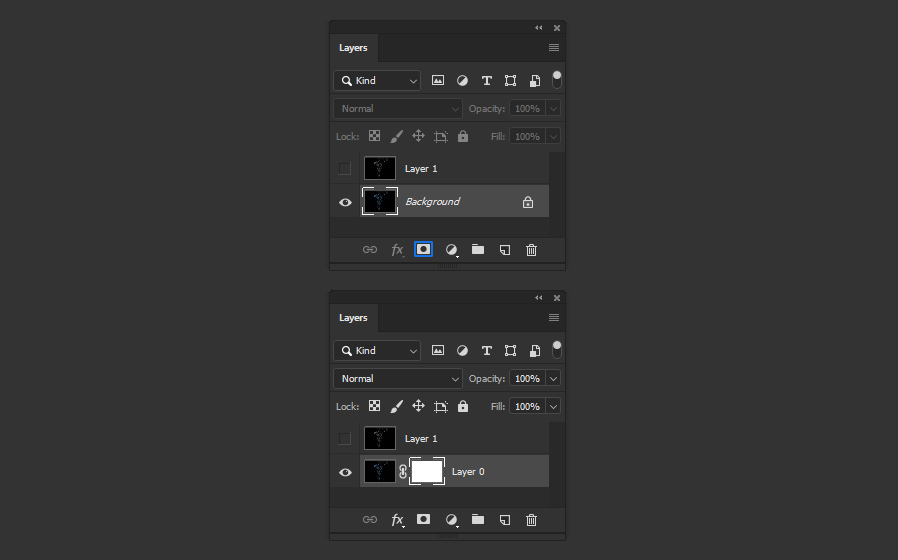Collapse lower panel with double-arrow icon
898x560 pixels.
point(538,298)
